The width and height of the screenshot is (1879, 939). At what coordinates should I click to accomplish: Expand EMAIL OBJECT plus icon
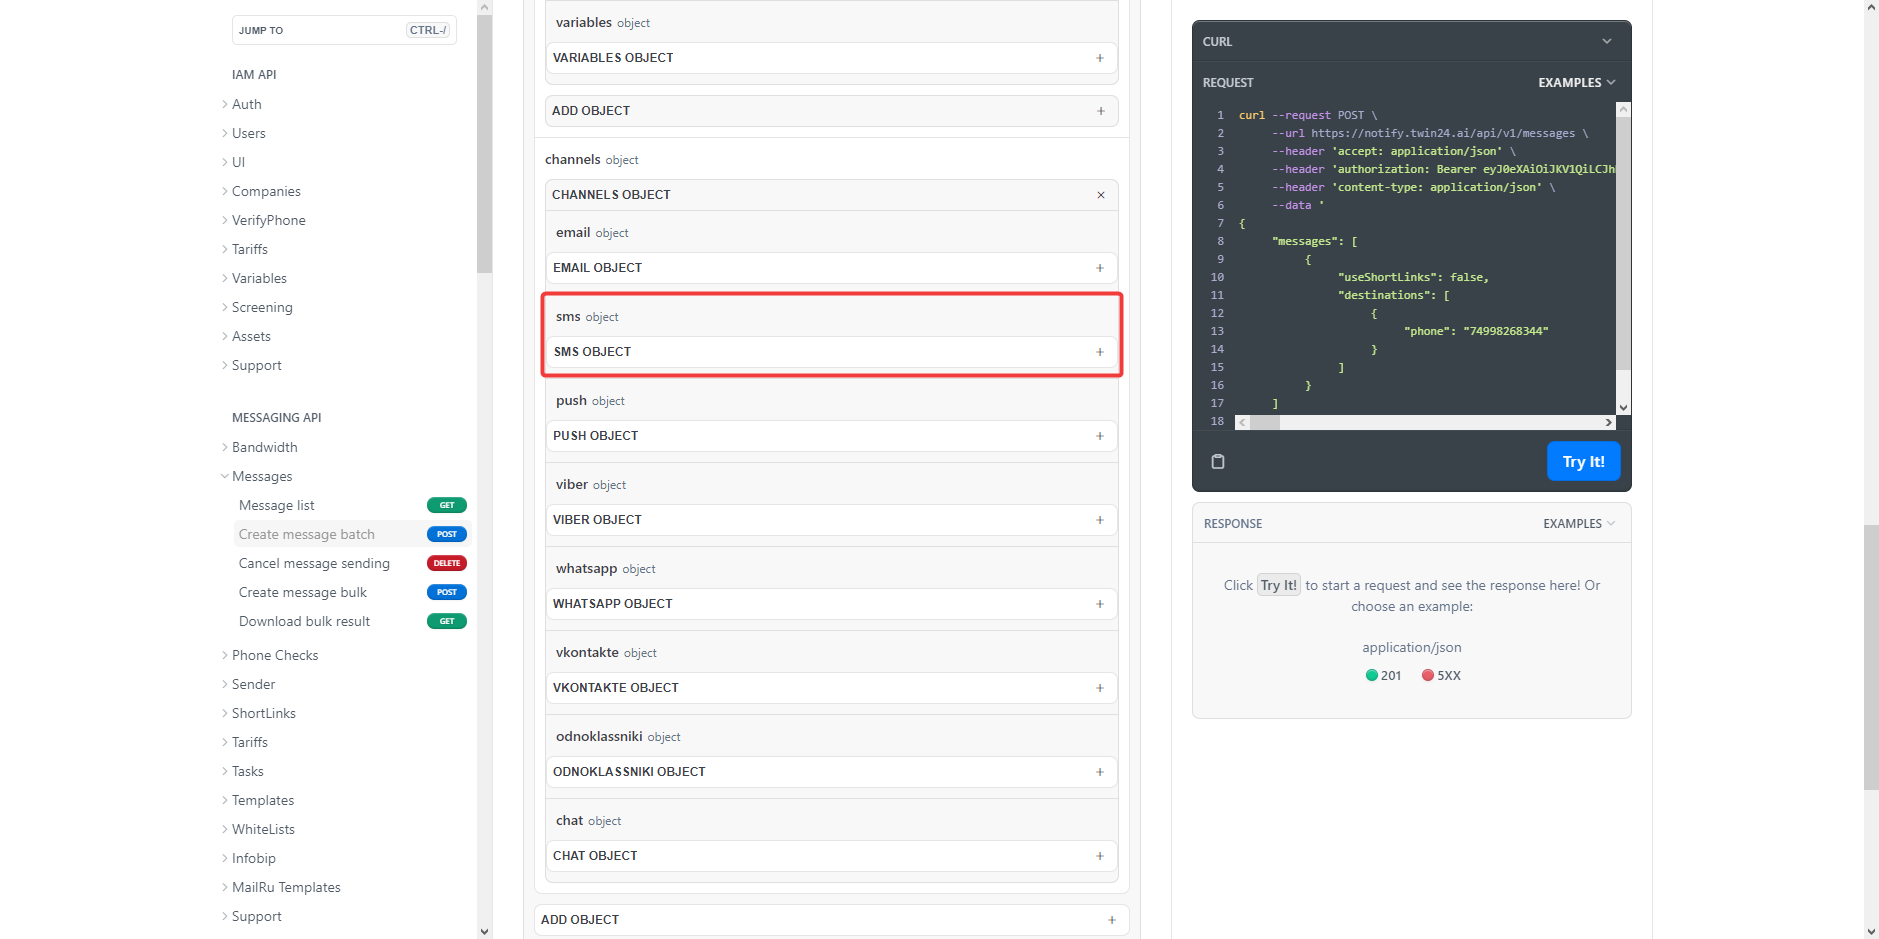(1099, 268)
